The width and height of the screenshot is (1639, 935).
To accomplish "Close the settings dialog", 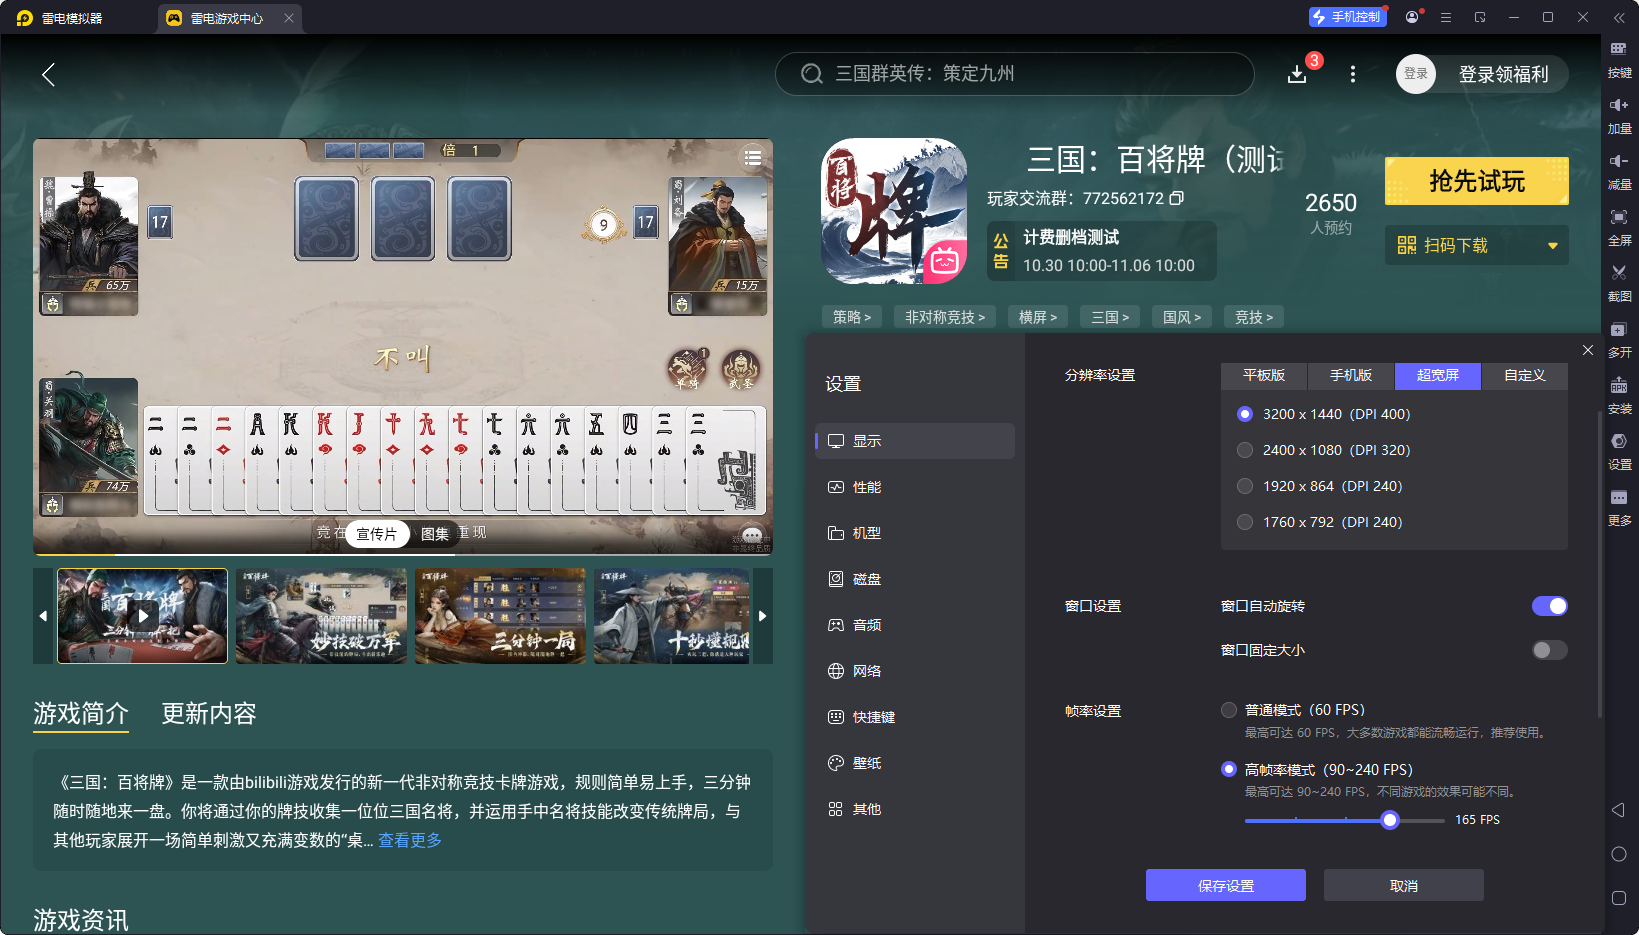I will click(1588, 350).
